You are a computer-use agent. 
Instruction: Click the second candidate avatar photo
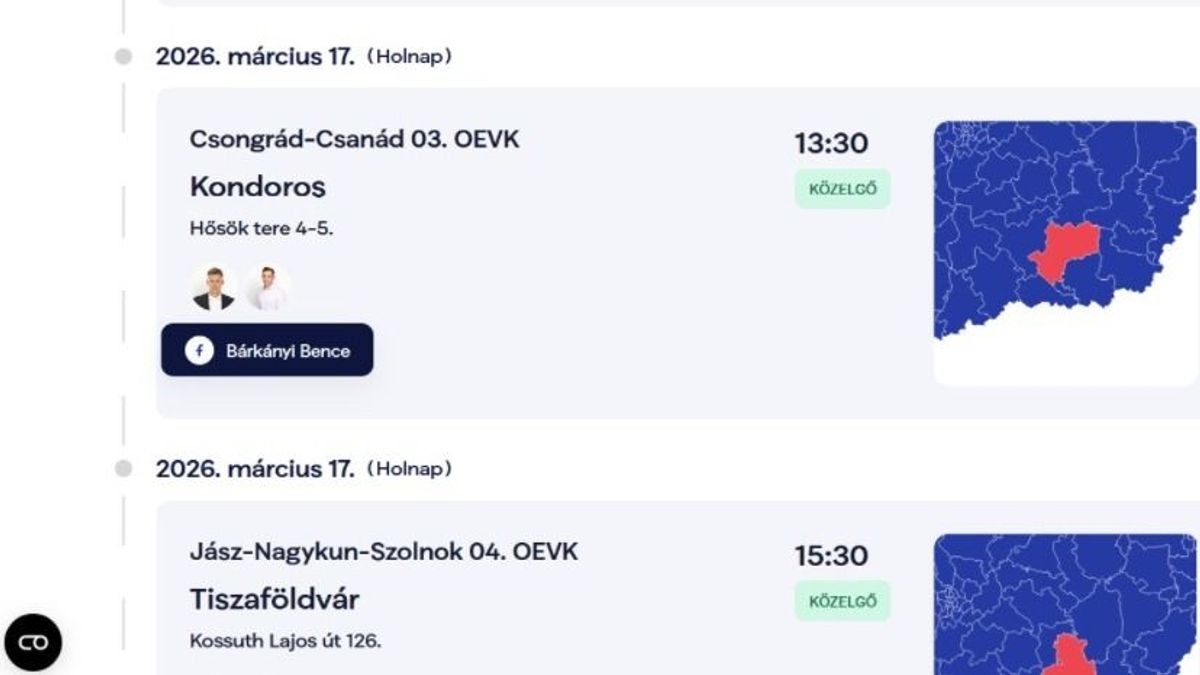(266, 288)
